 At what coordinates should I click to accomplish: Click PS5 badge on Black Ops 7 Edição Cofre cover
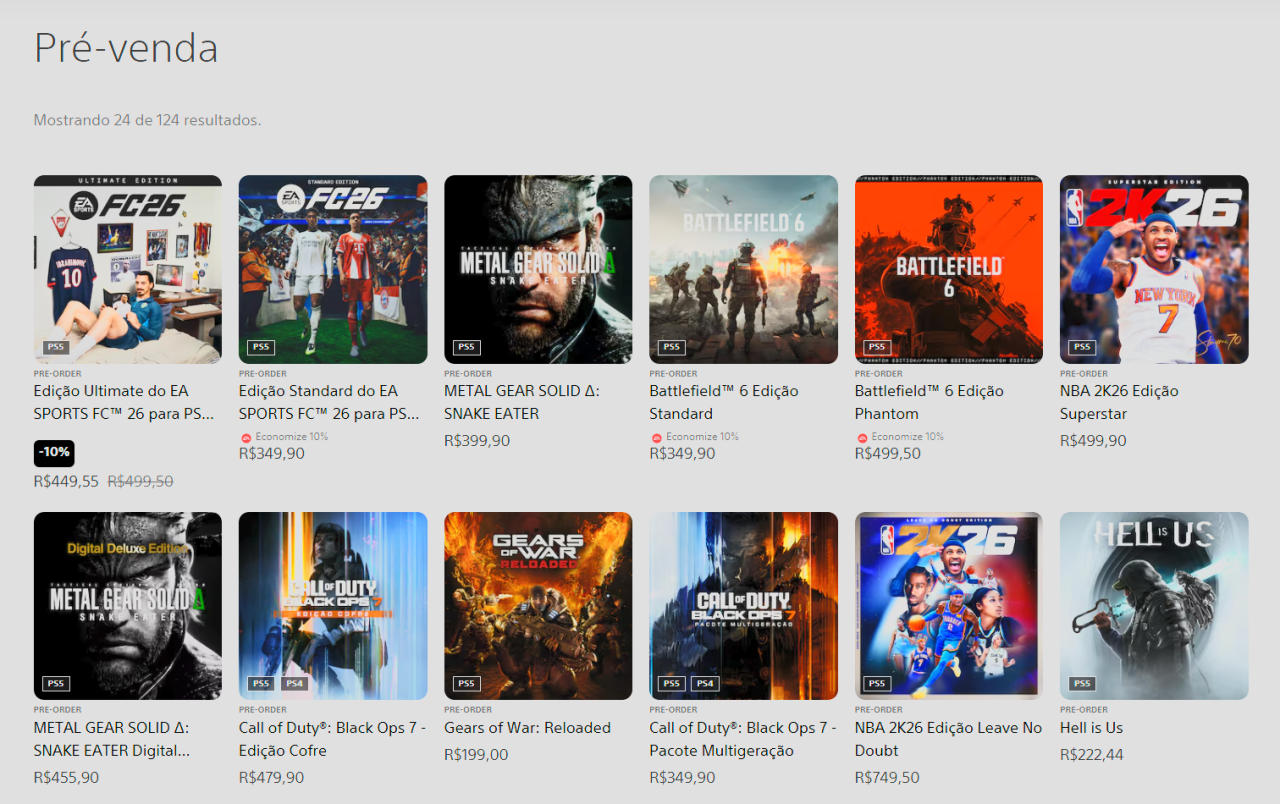pyautogui.click(x=261, y=684)
